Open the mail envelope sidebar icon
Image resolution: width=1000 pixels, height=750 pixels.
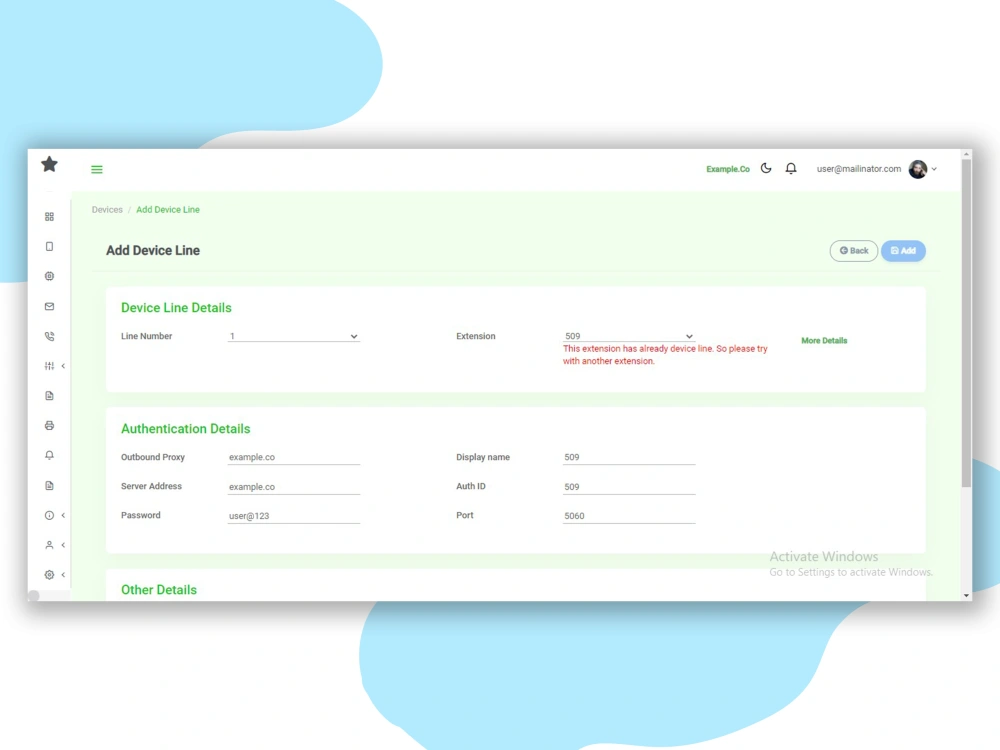(x=49, y=306)
